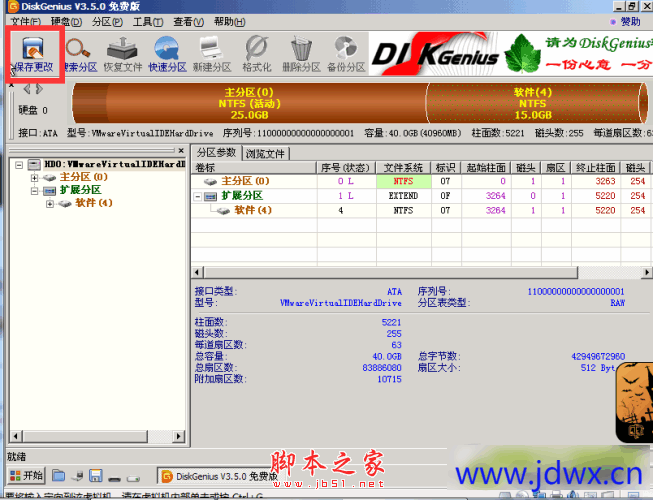This screenshot has width=653, height=500.
Task: Click the 83886080 total sectors value
Action: point(382,368)
